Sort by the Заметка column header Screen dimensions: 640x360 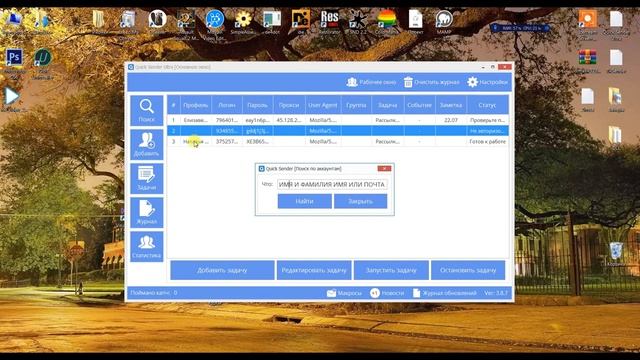(451, 105)
